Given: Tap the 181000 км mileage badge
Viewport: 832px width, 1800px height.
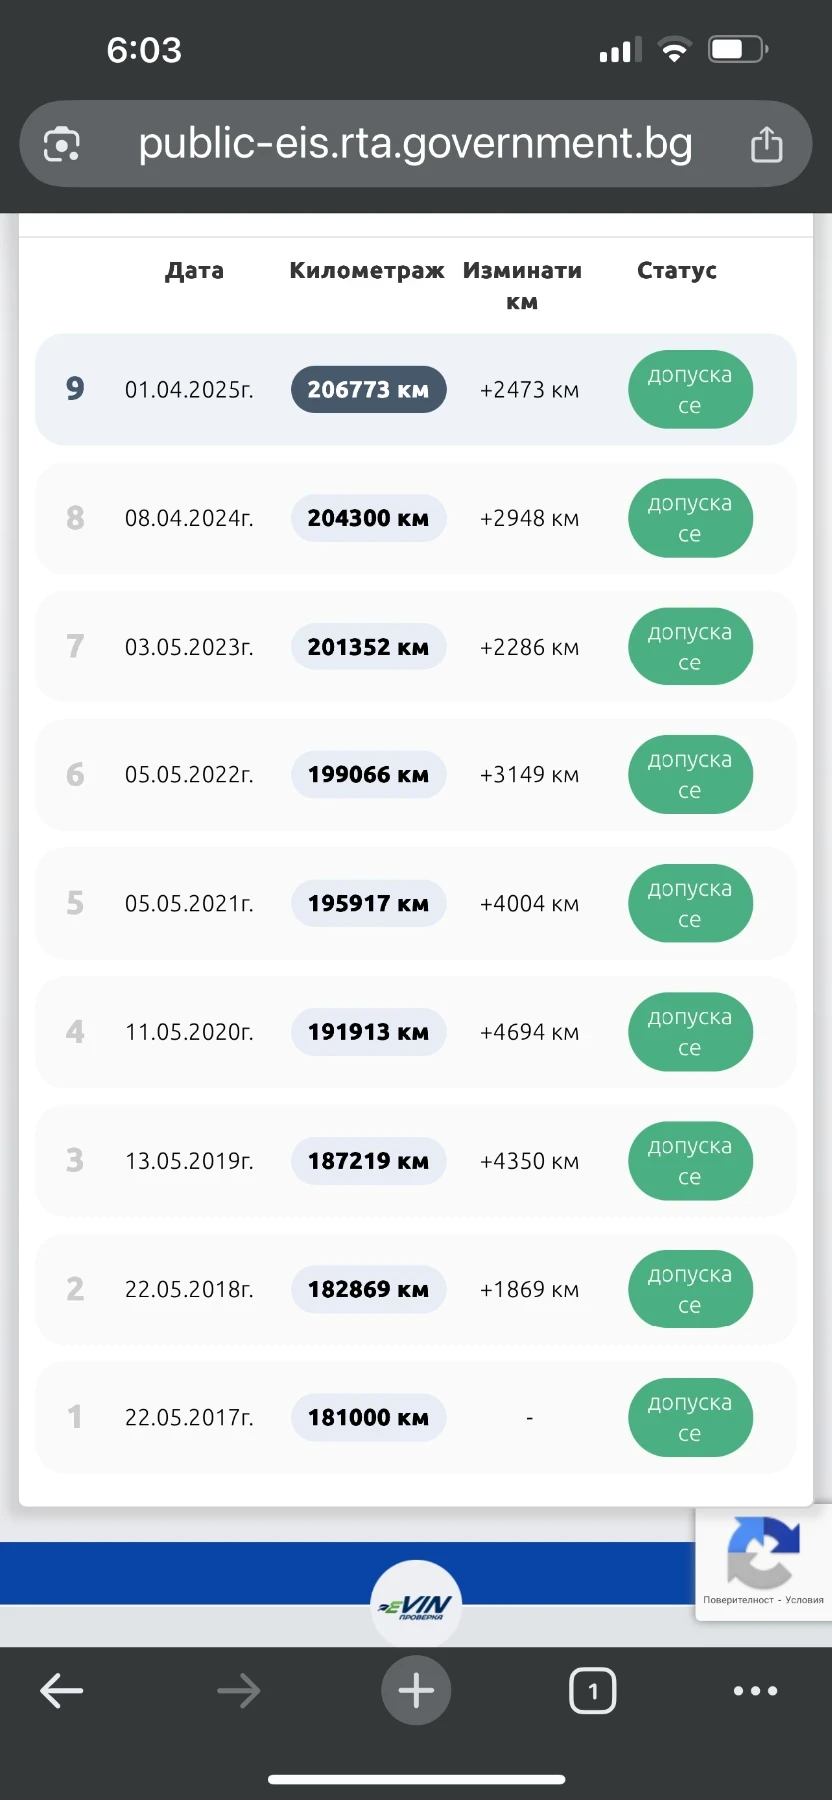Looking at the screenshot, I should [368, 1418].
